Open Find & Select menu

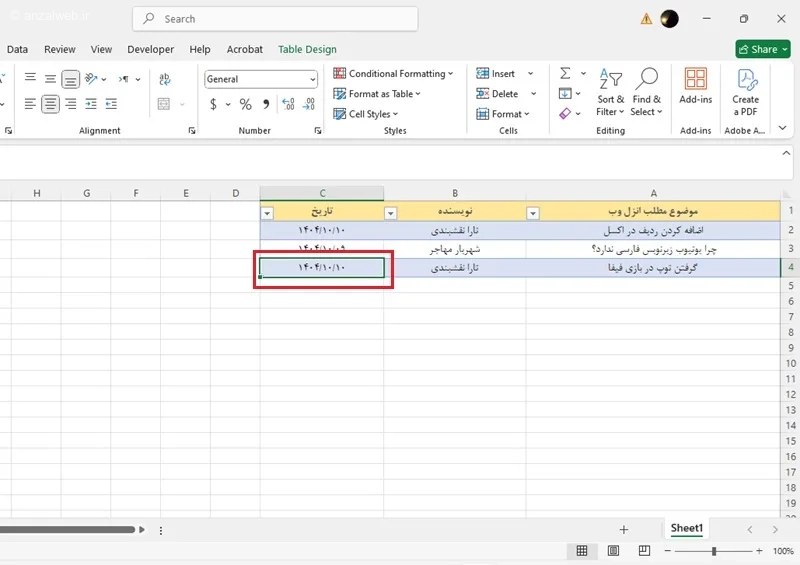pos(646,92)
